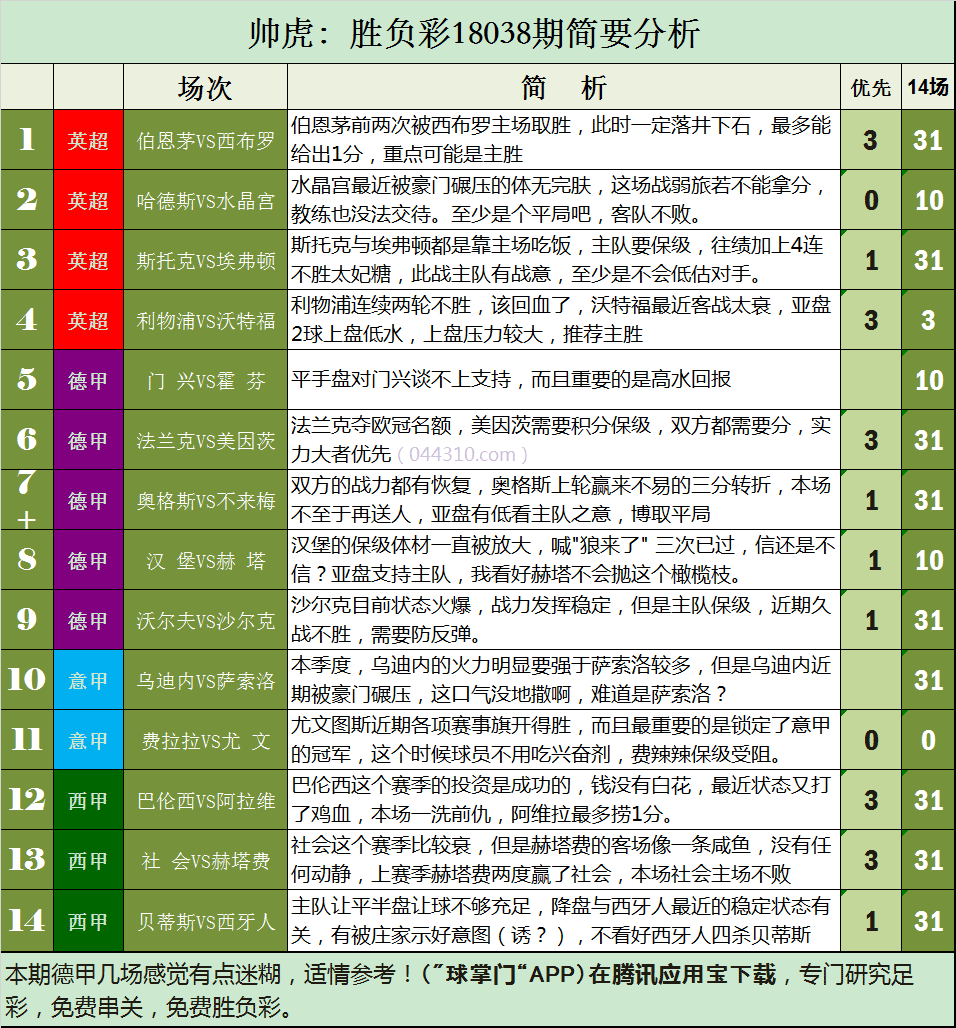Click the 优先 column header

point(871,87)
